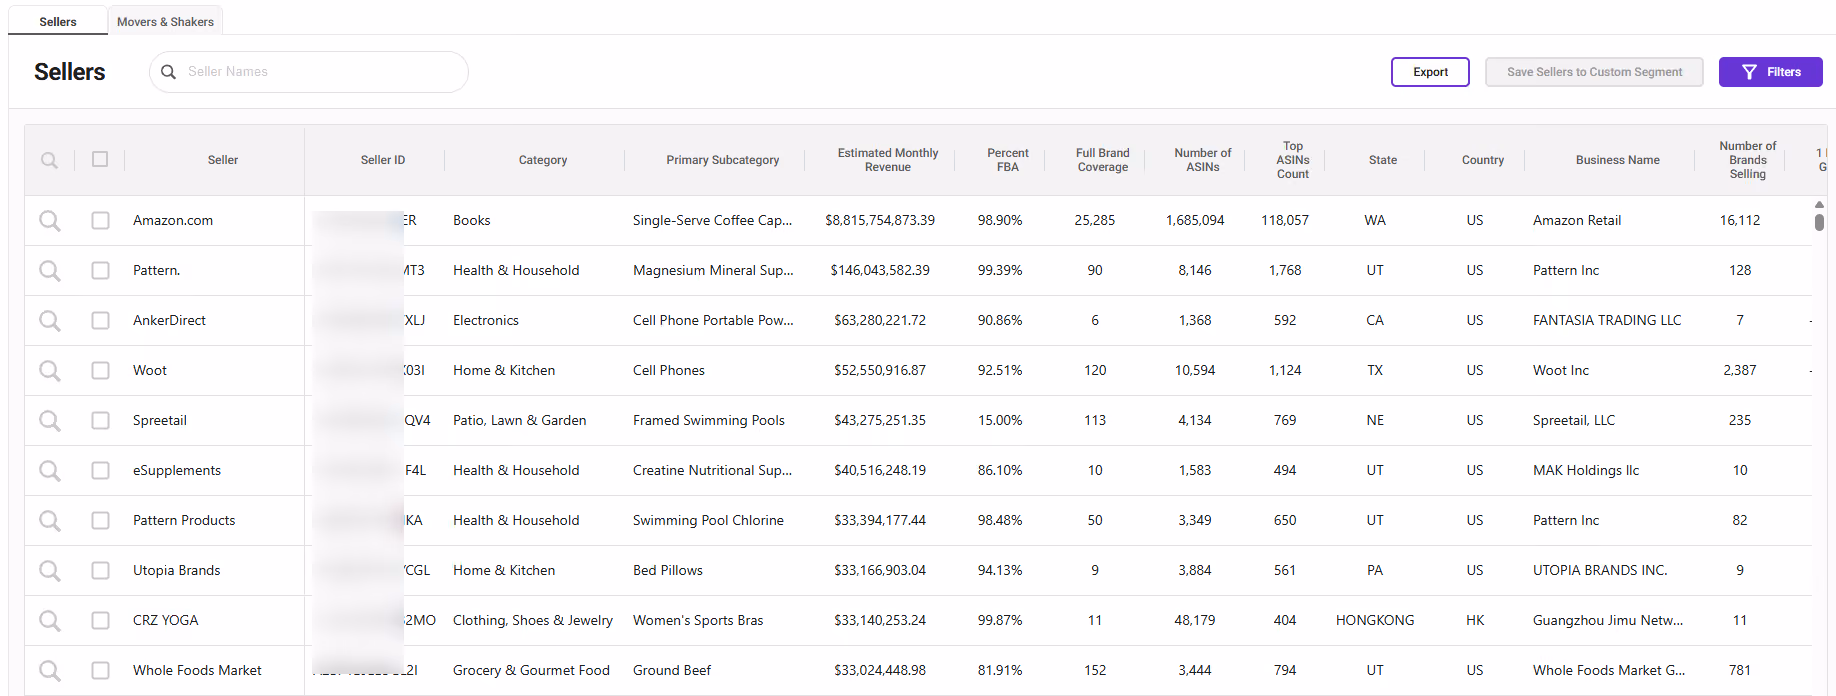The width and height of the screenshot is (1836, 696).
Task: Open details magnifier for Amazon.com row
Action: pyautogui.click(x=49, y=221)
